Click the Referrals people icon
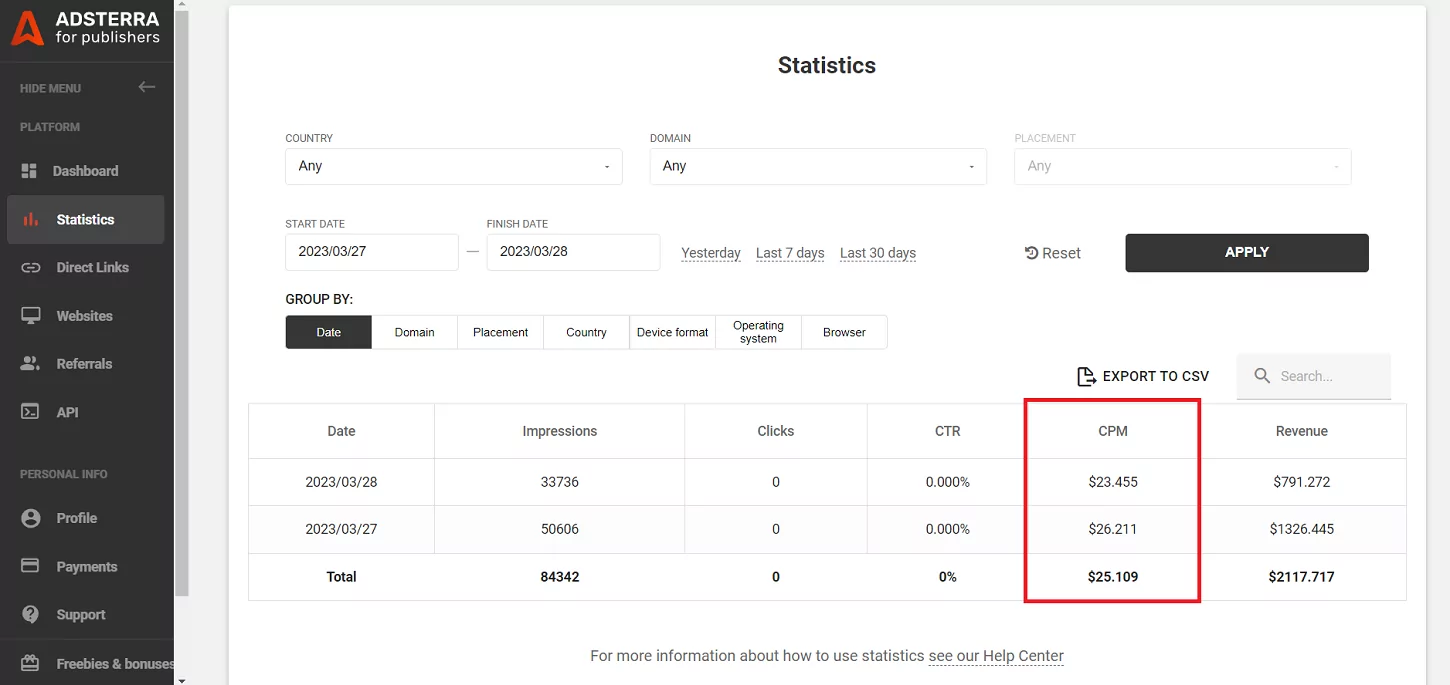This screenshot has width=1450, height=685. tap(31, 364)
